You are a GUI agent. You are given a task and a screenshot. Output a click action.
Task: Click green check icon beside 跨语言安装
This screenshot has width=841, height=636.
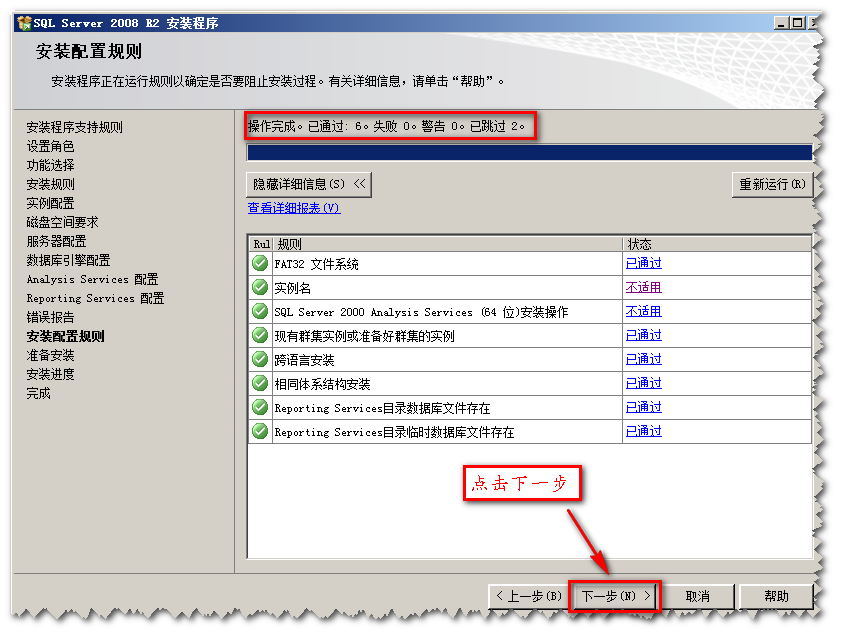pos(260,359)
